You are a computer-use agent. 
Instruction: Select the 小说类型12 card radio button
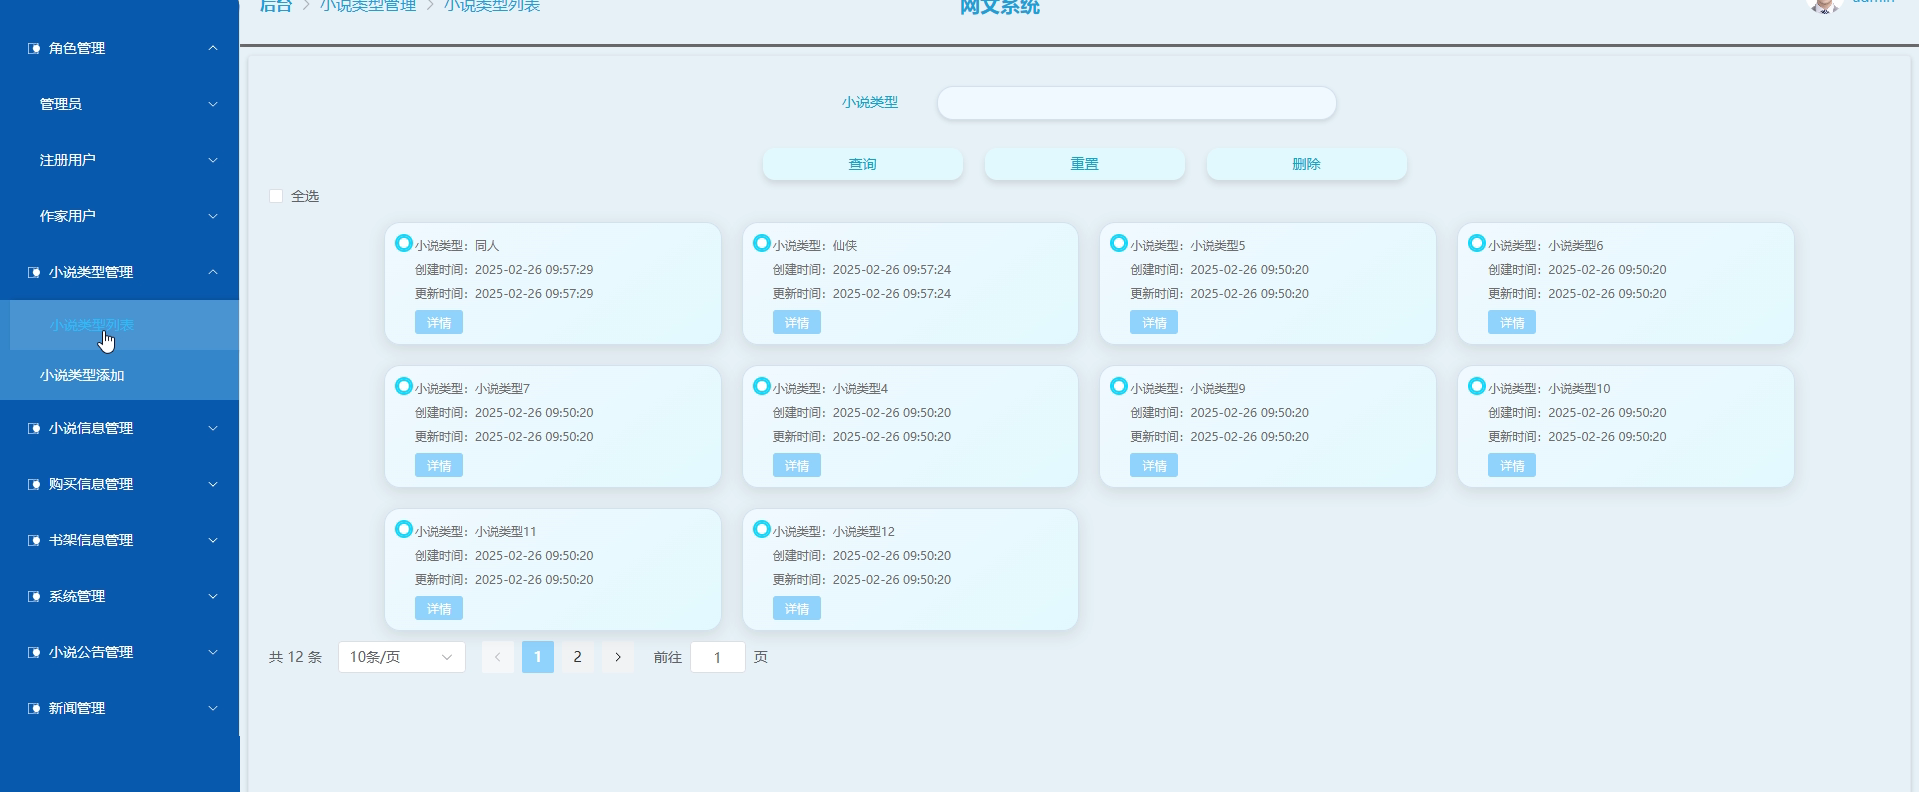[x=762, y=529]
